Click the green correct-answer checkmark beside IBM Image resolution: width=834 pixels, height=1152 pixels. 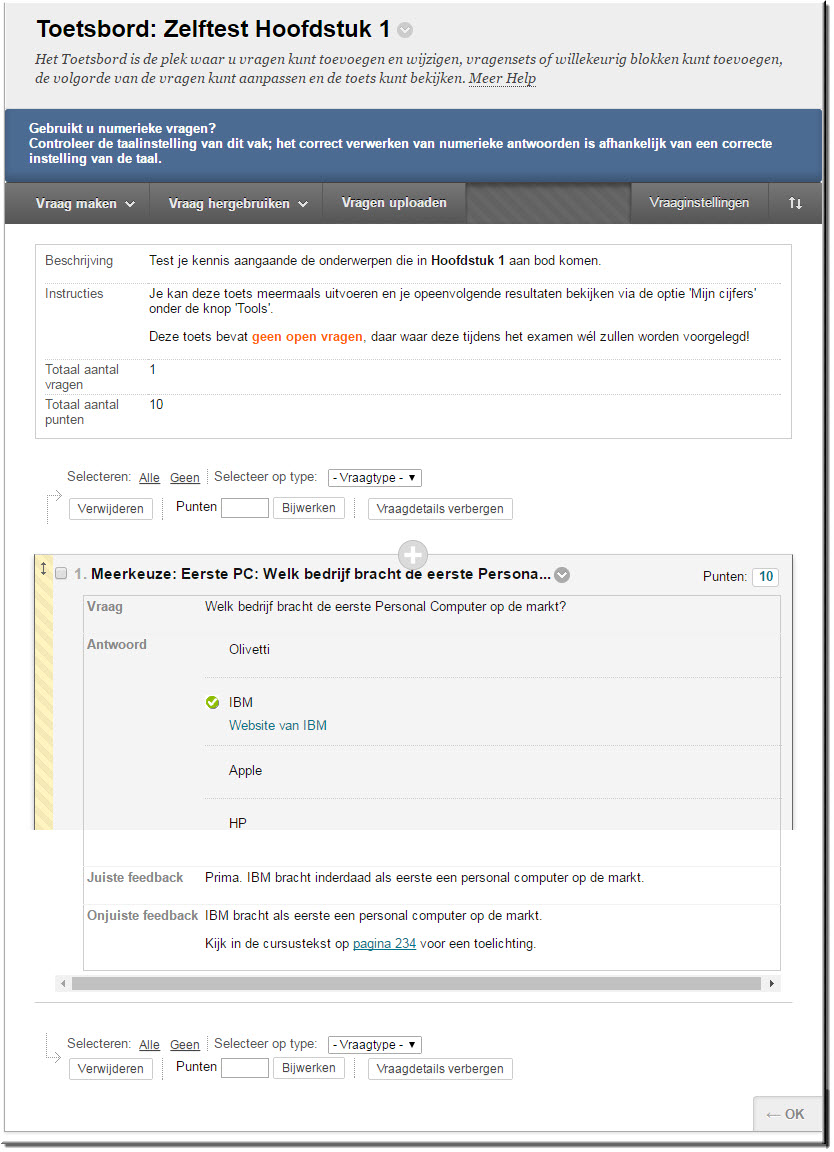[x=212, y=703]
